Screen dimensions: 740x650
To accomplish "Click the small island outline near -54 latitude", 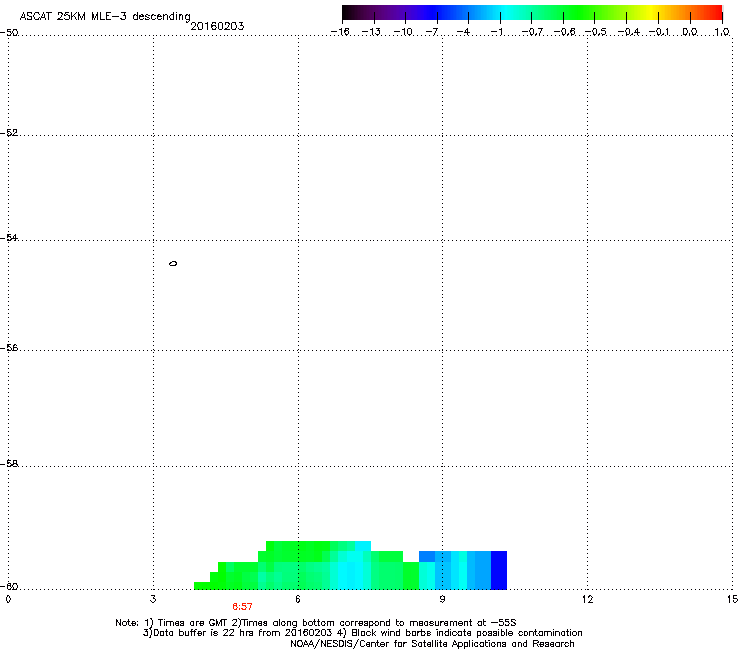I will (x=173, y=263).
